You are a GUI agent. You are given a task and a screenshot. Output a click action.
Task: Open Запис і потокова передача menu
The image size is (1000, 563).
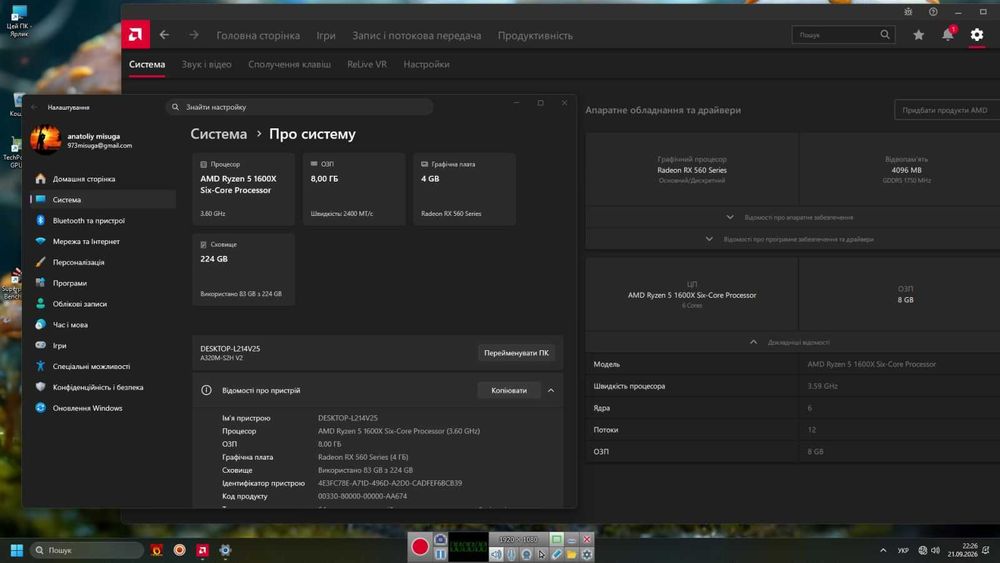pyautogui.click(x=416, y=35)
